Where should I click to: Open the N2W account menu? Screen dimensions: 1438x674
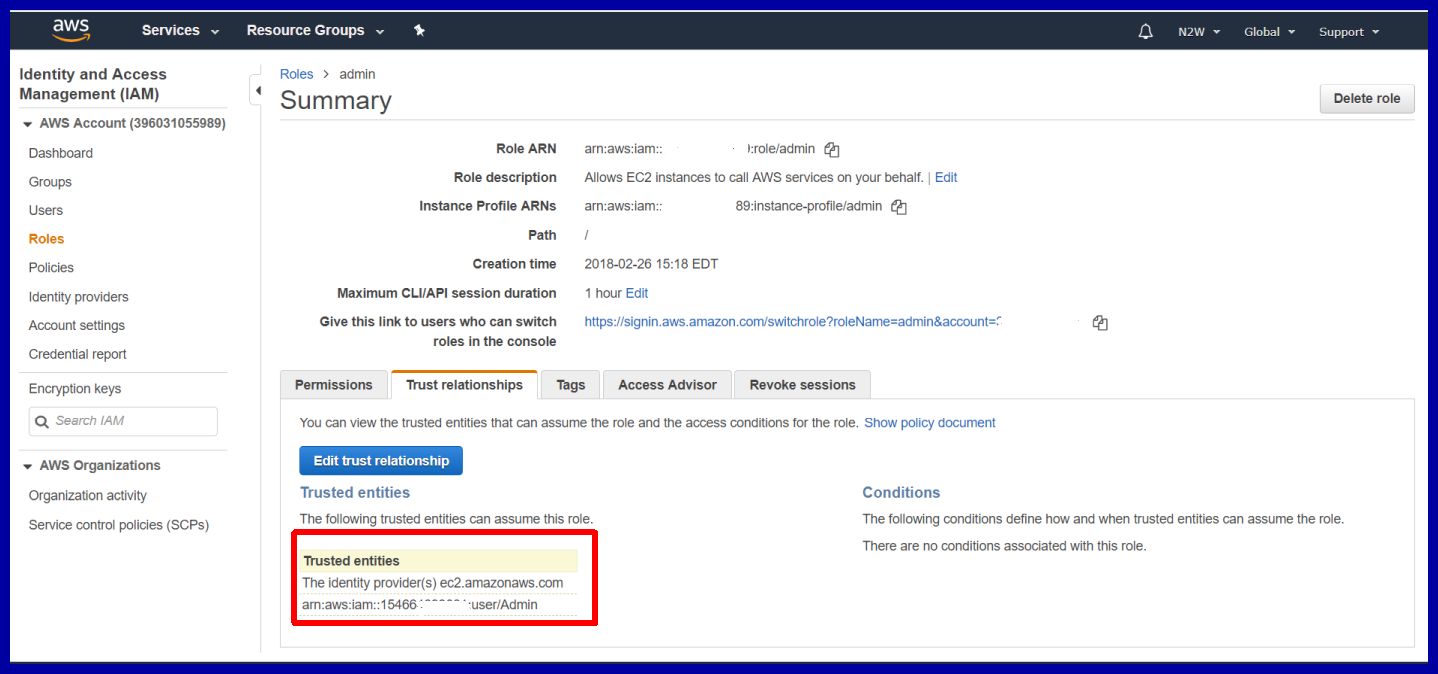(x=1199, y=32)
